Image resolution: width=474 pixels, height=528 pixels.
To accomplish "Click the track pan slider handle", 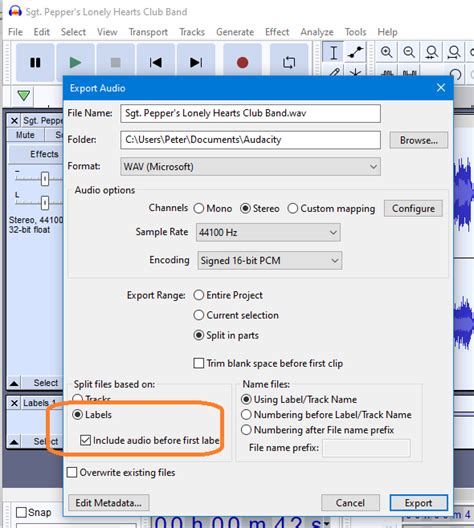I will (45, 203).
